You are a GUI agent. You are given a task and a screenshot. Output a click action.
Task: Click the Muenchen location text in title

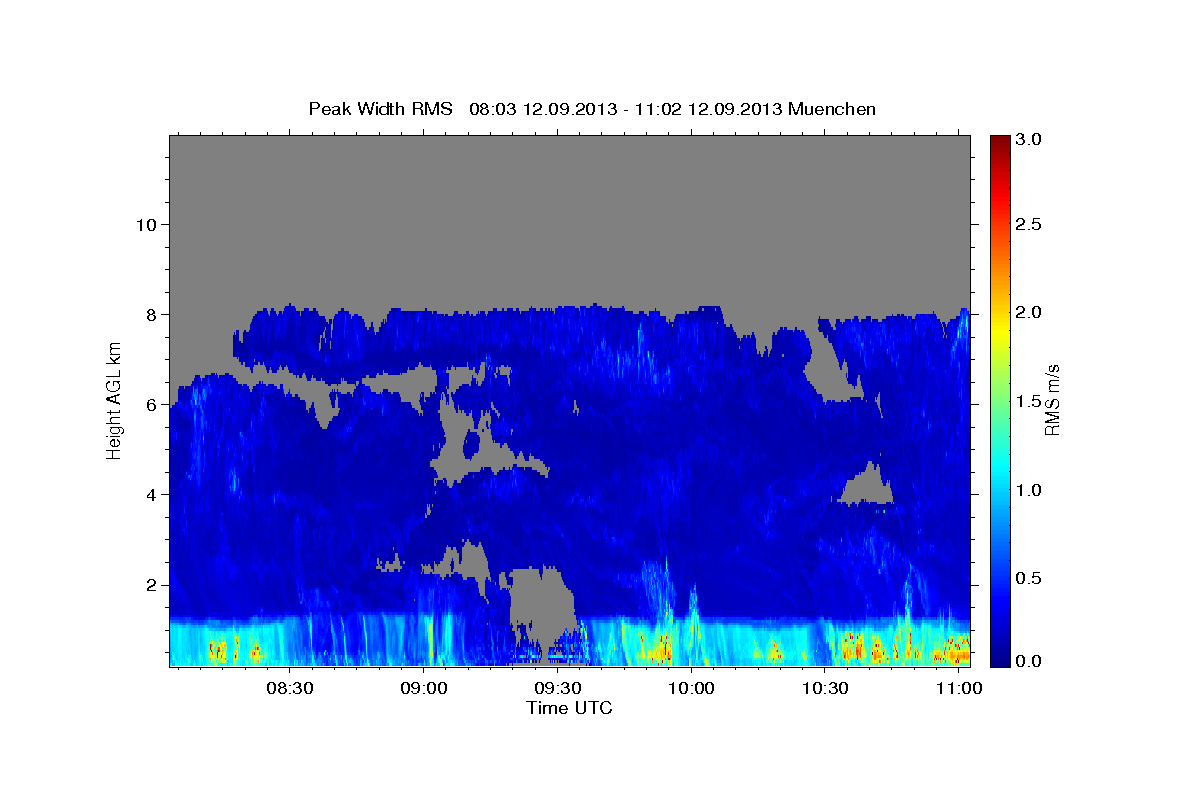(x=832, y=109)
